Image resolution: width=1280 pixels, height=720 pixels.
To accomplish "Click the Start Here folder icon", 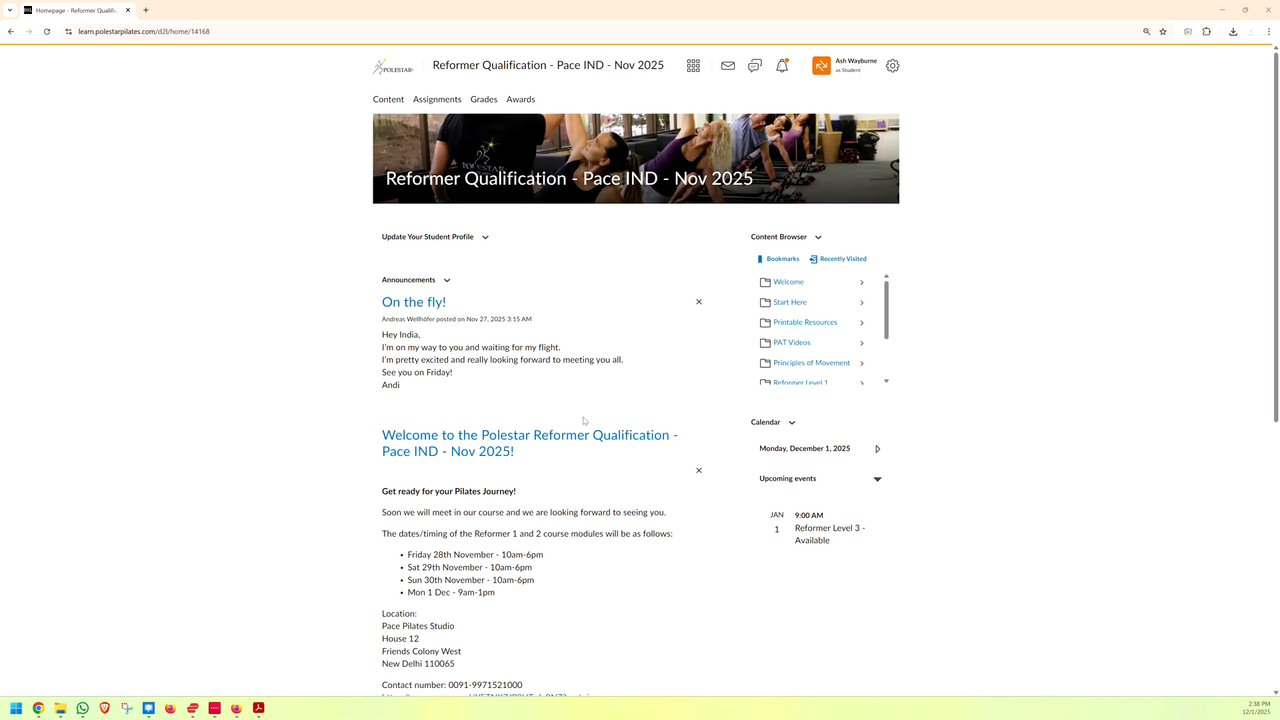I will tap(765, 302).
